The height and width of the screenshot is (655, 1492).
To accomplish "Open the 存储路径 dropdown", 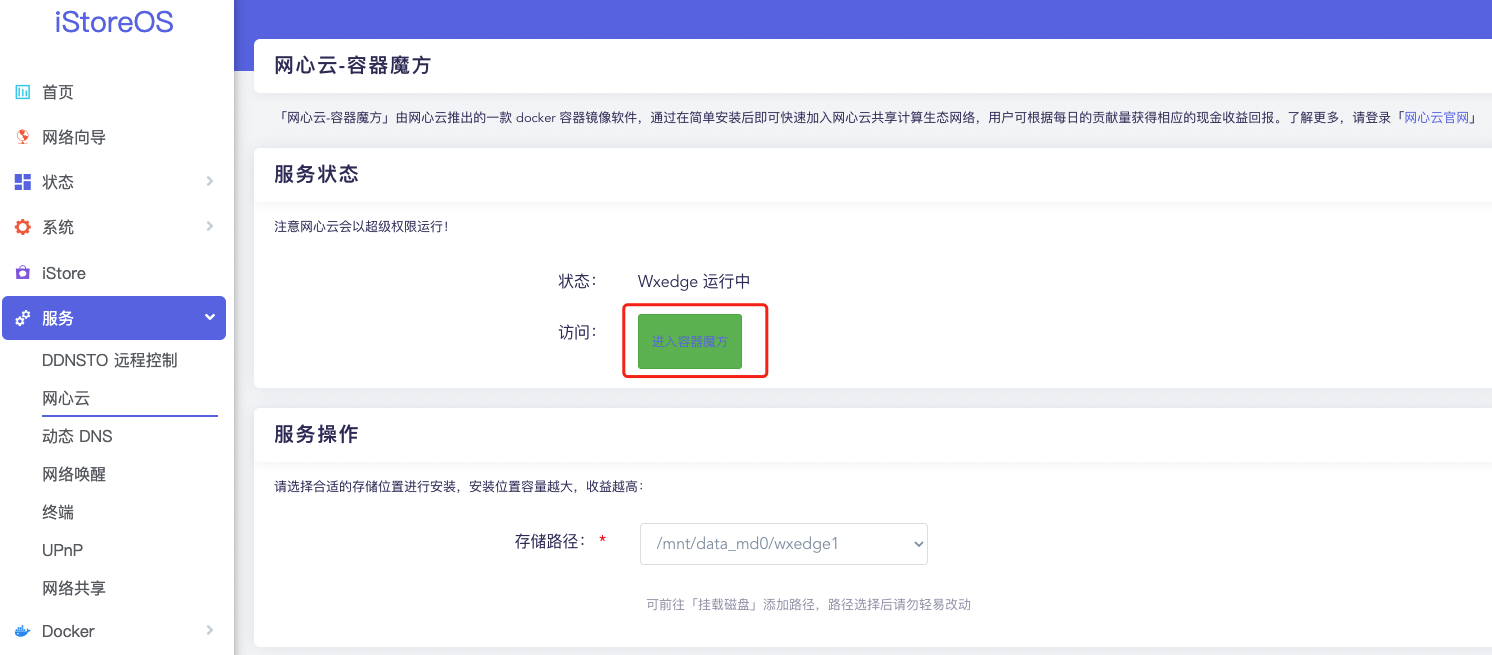I will tap(784, 544).
